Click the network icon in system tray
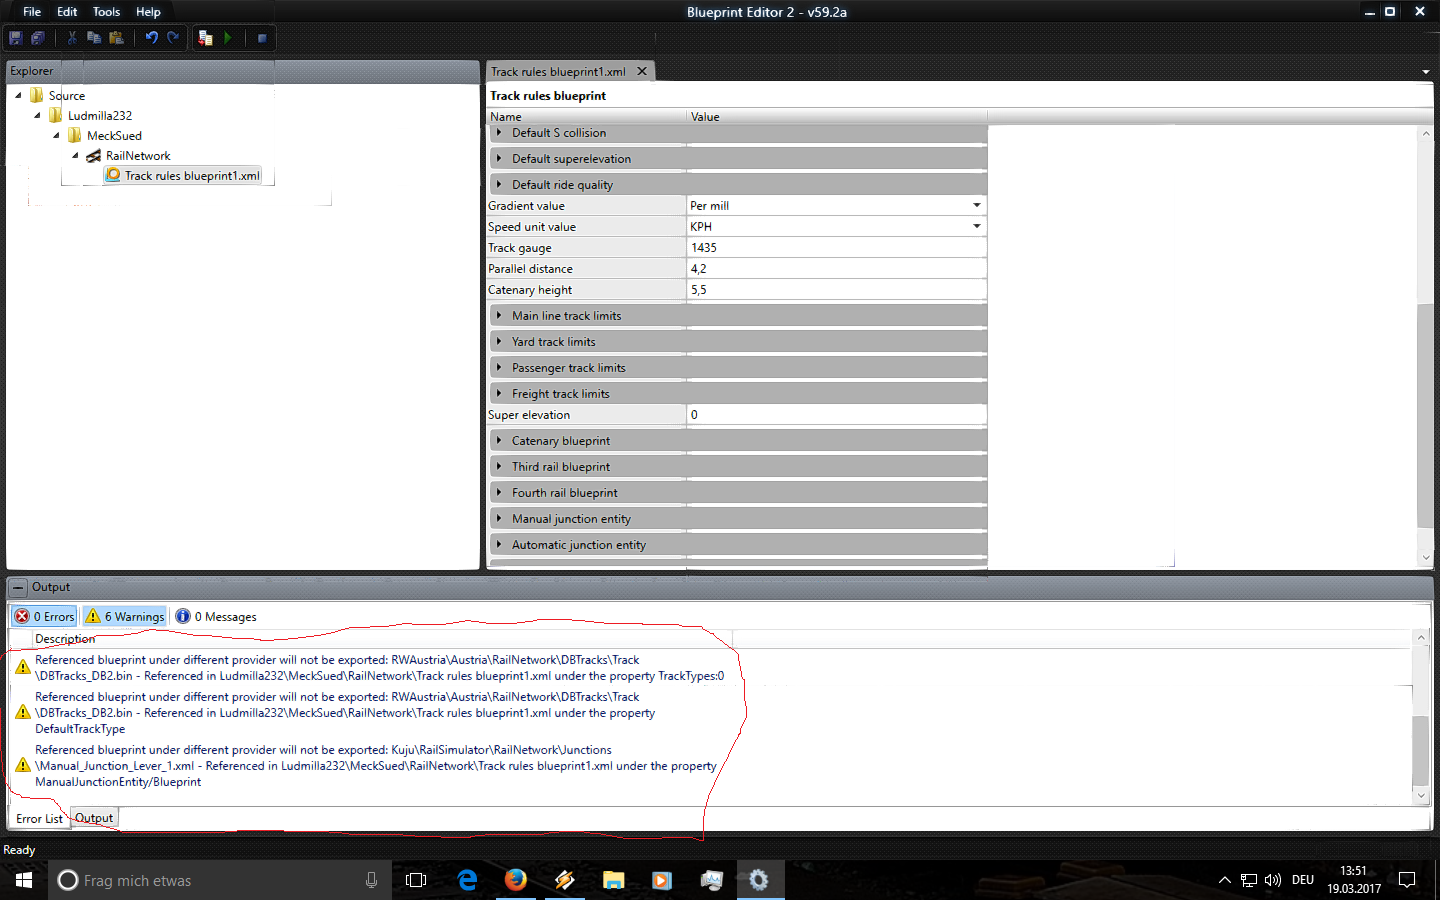The image size is (1440, 900). point(1249,880)
